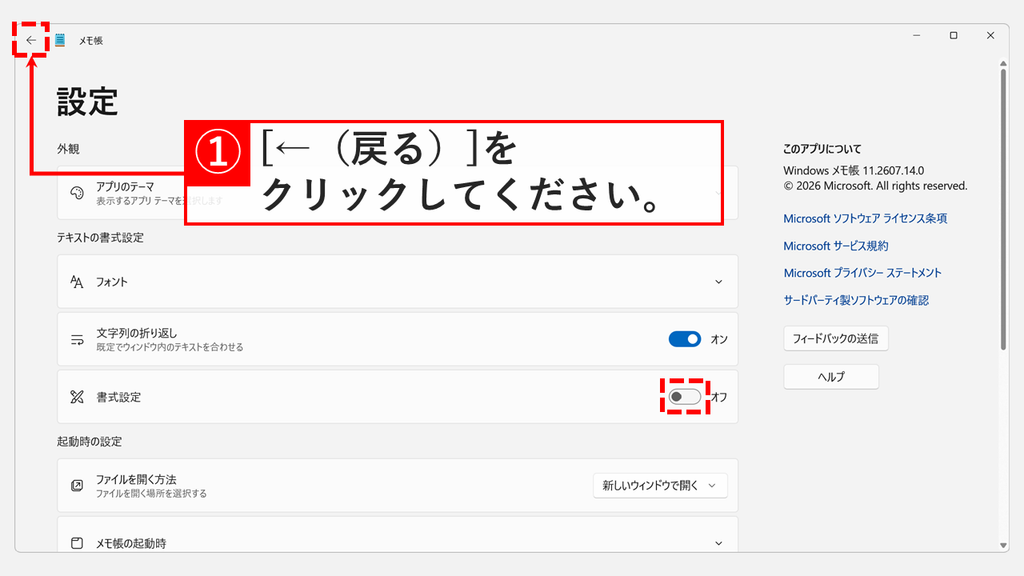This screenshot has height=576, width=1024.
Task: Open Microsoft プライバシー ステートメント link
Action: (862, 273)
